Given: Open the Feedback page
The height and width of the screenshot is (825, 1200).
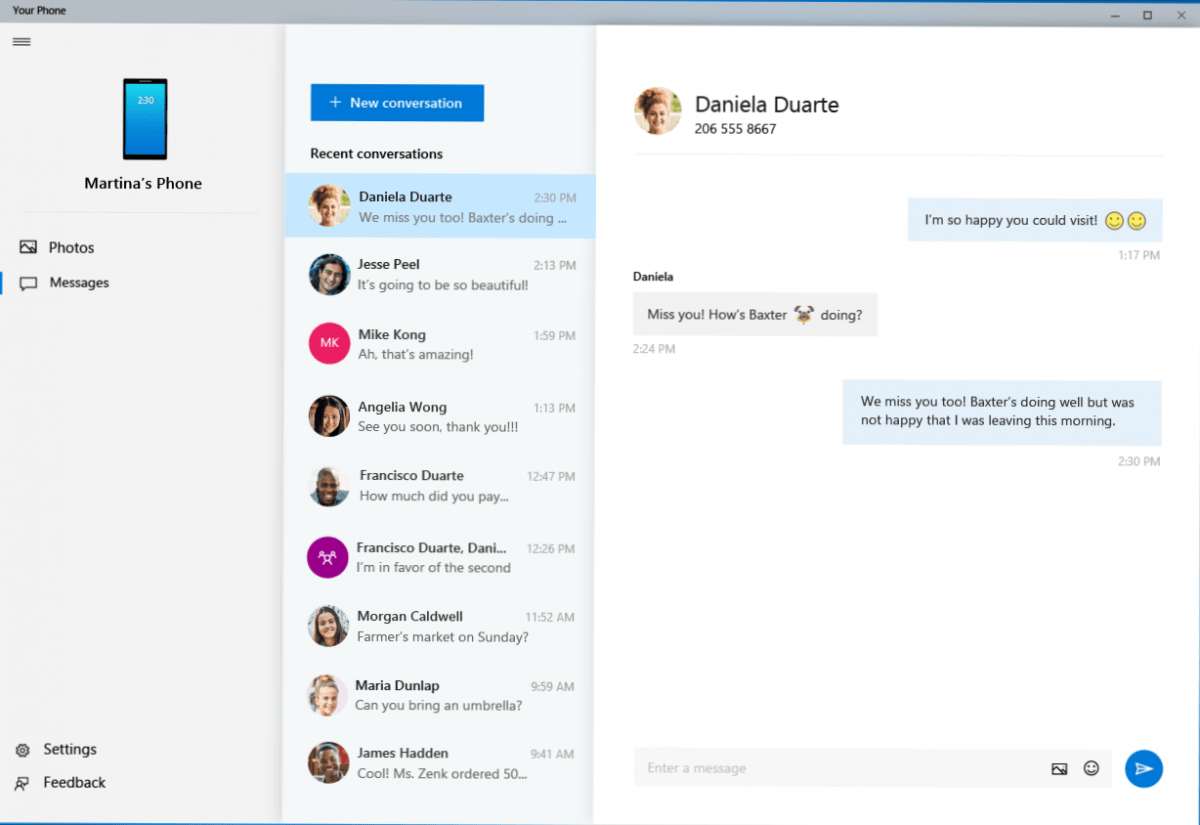Looking at the screenshot, I should [x=73, y=783].
